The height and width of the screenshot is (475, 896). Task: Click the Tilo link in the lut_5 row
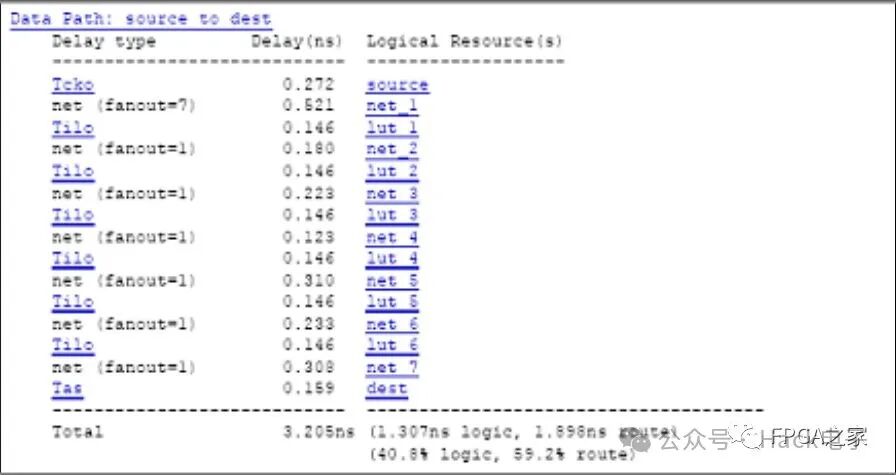click(x=73, y=302)
